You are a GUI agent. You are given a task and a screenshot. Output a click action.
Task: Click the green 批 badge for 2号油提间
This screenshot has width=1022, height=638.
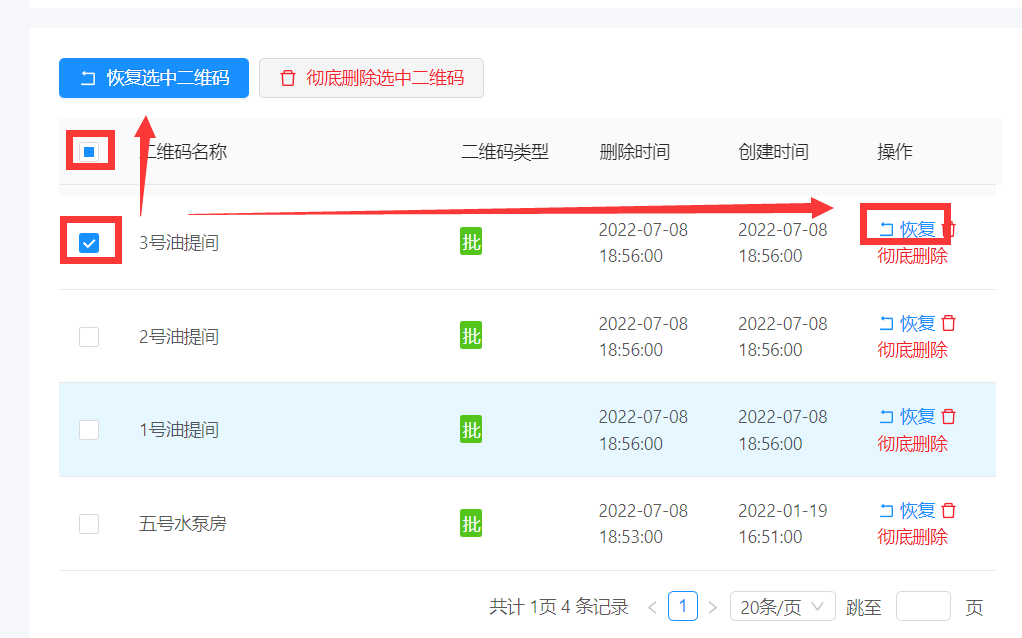click(471, 336)
